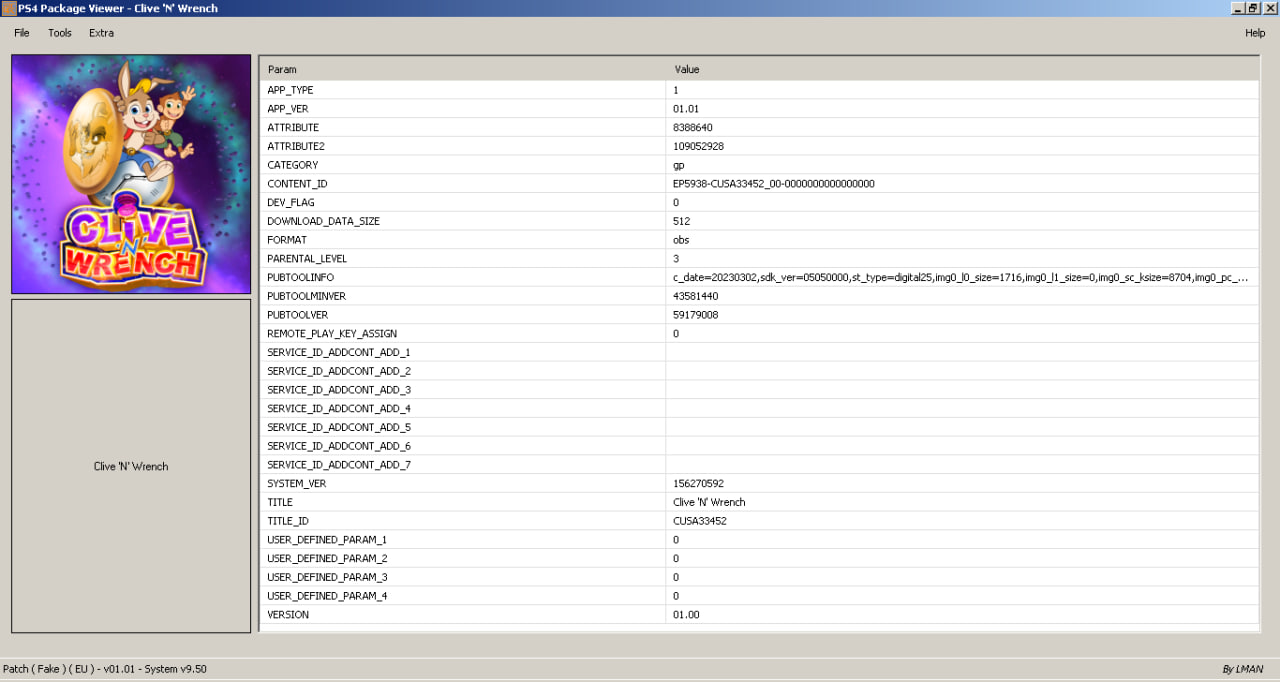Open the Tools menu
Viewport: 1280px width, 682px height.
pos(60,33)
